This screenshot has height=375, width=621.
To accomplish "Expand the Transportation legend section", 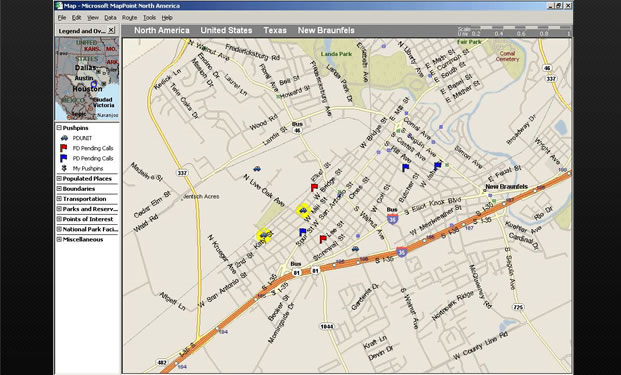I will click(59, 199).
